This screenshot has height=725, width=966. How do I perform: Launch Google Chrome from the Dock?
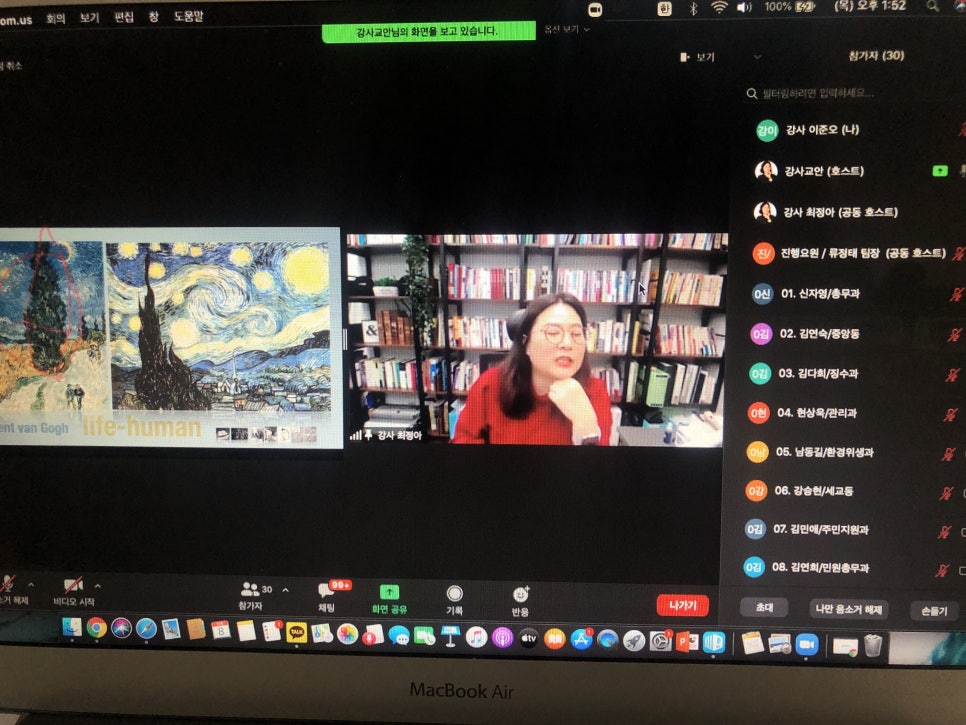tap(97, 628)
